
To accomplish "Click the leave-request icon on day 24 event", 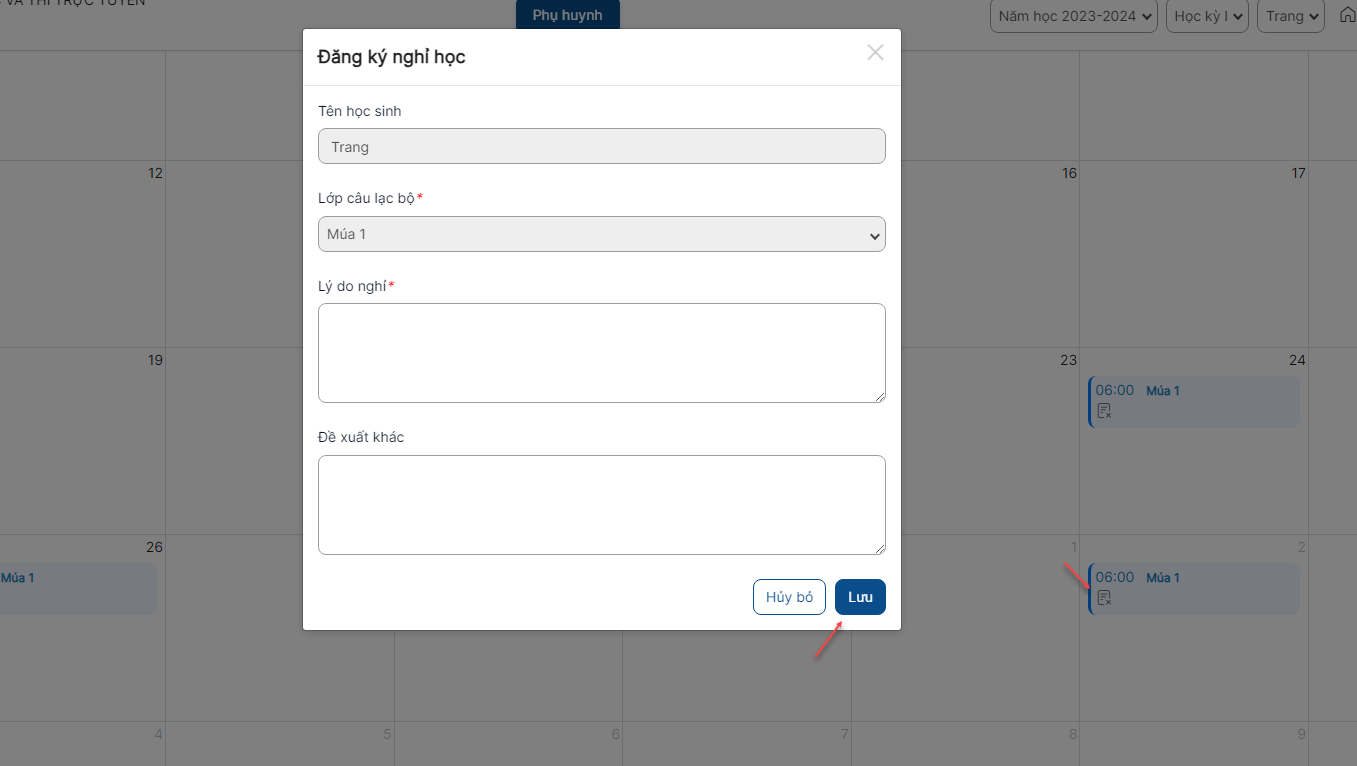I will tap(1104, 411).
